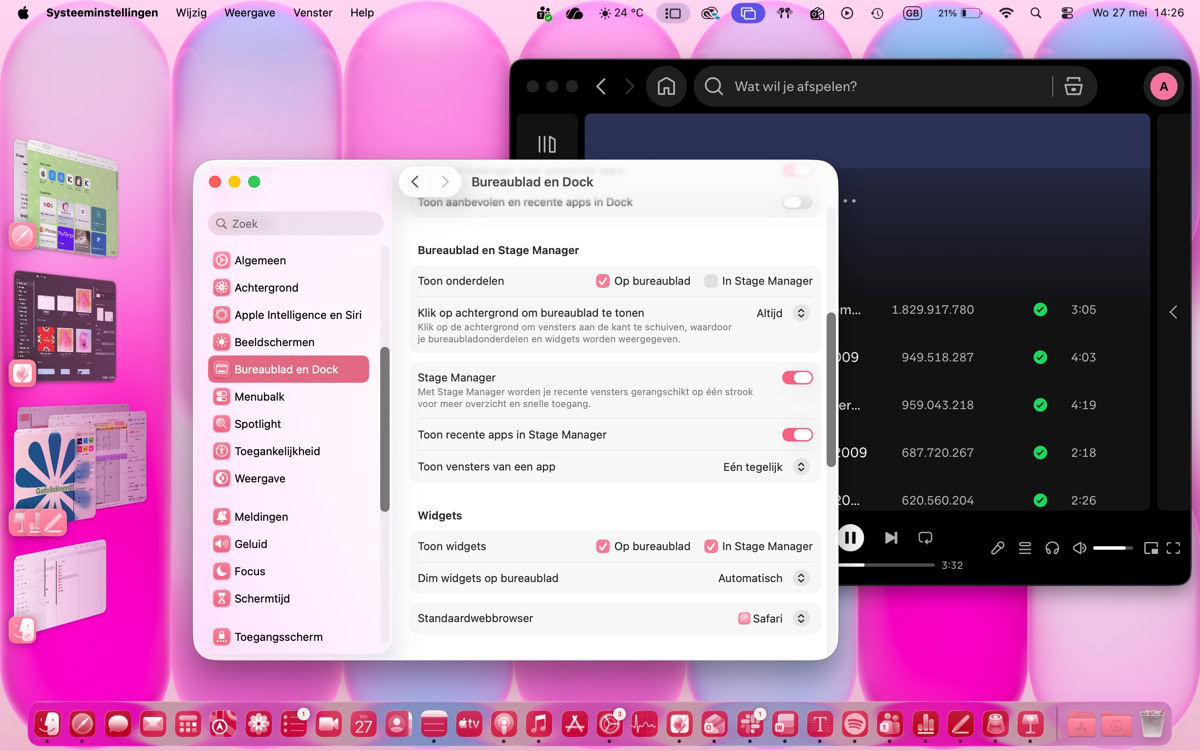Disable Toon recente apps in Stage Manager

[797, 435]
